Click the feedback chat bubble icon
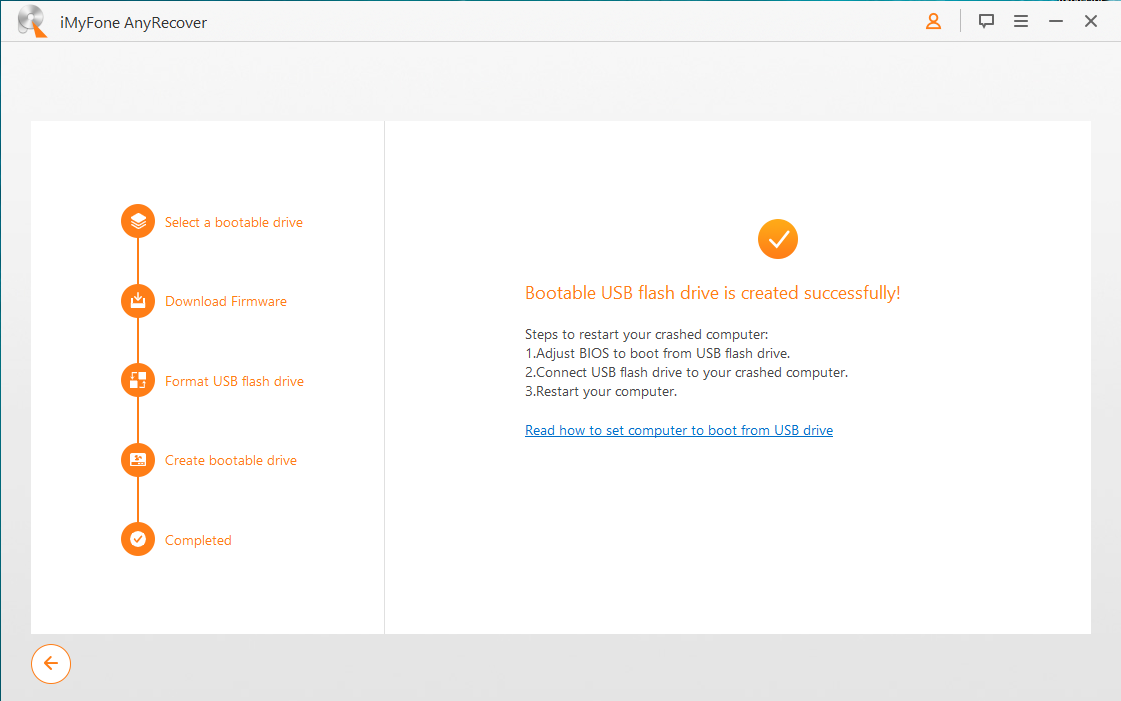Viewport: 1121px width, 701px height. [986, 20]
